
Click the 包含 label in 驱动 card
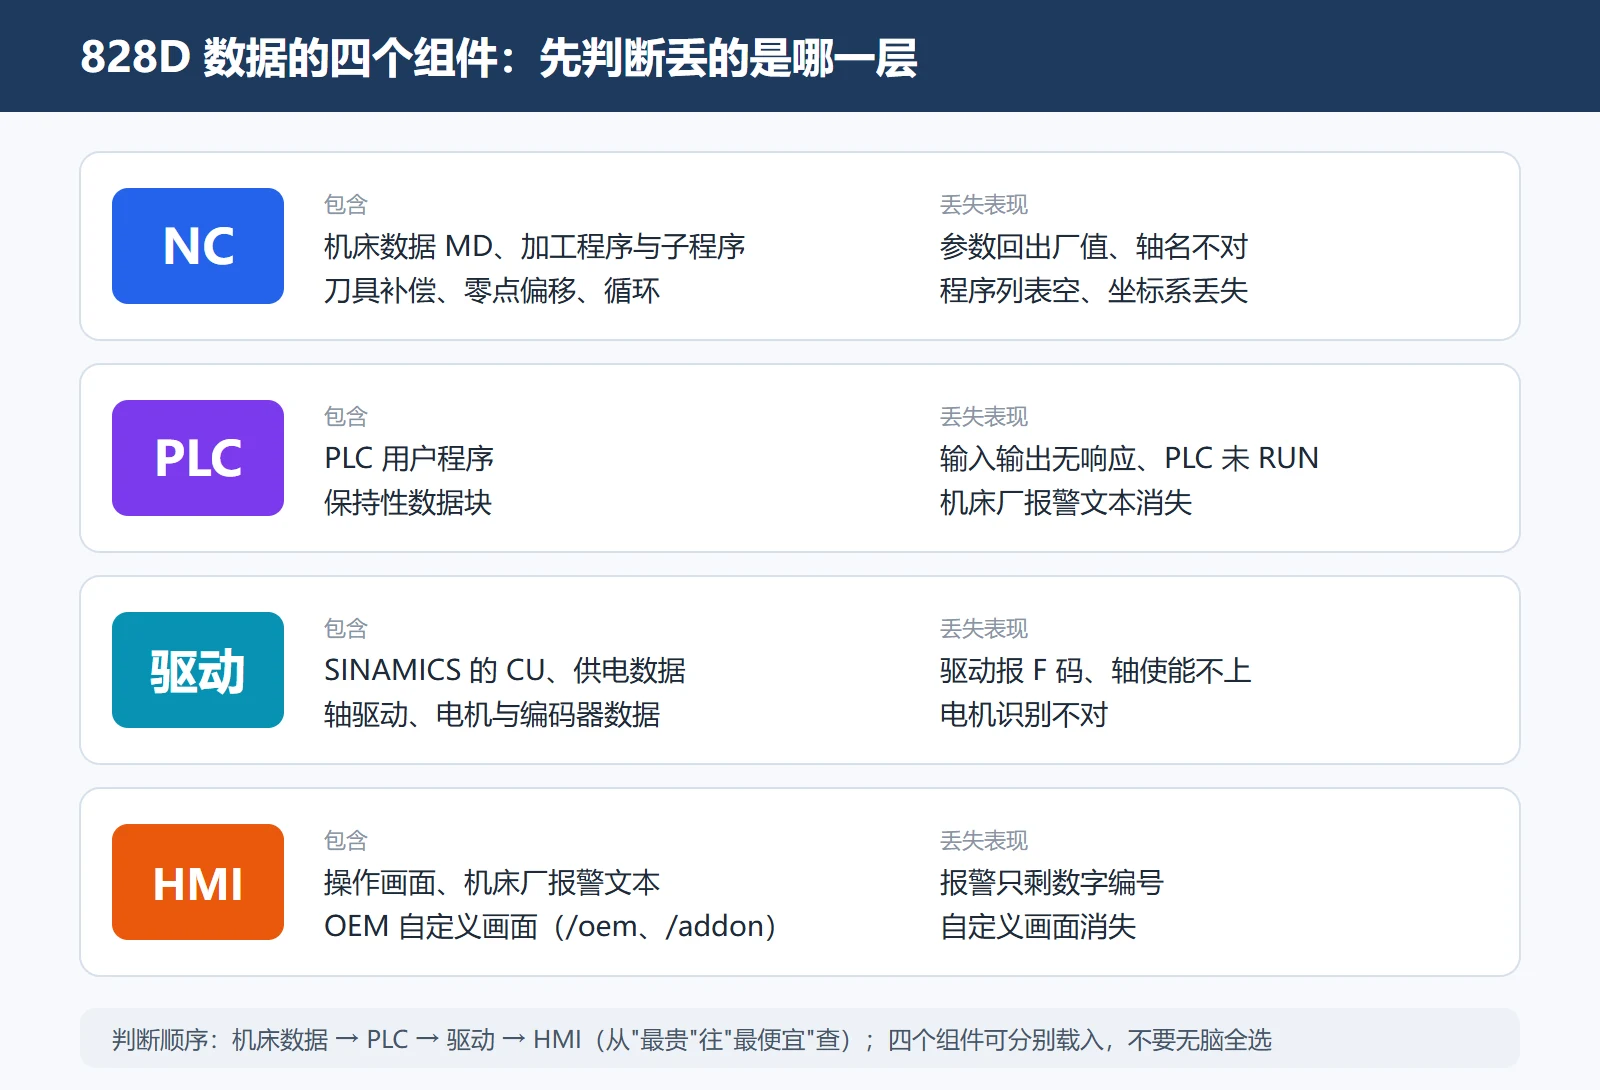[x=346, y=628]
